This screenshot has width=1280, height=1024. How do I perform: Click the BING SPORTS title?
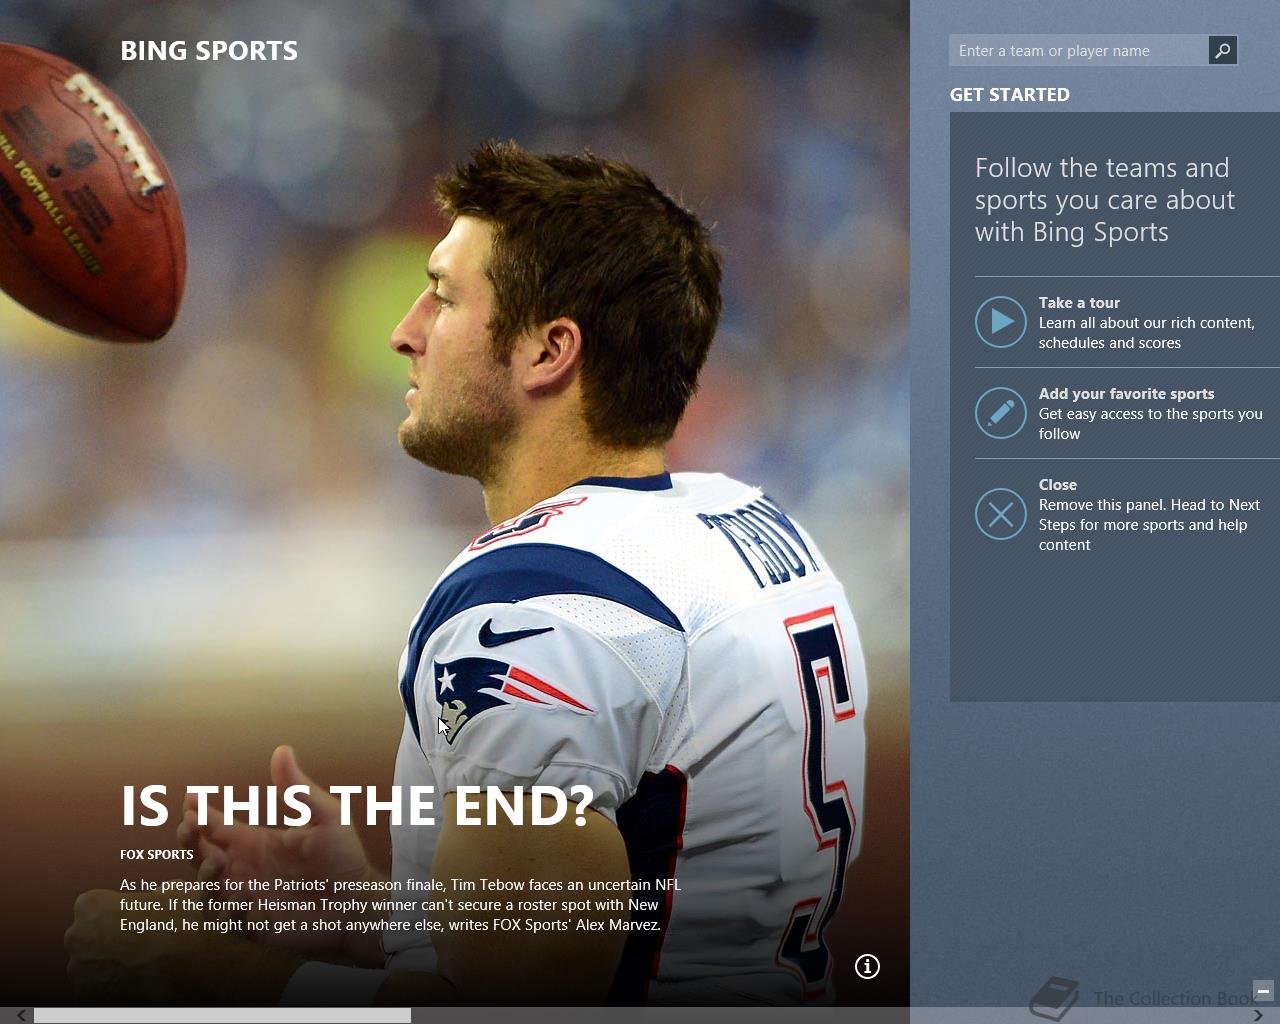coord(209,51)
